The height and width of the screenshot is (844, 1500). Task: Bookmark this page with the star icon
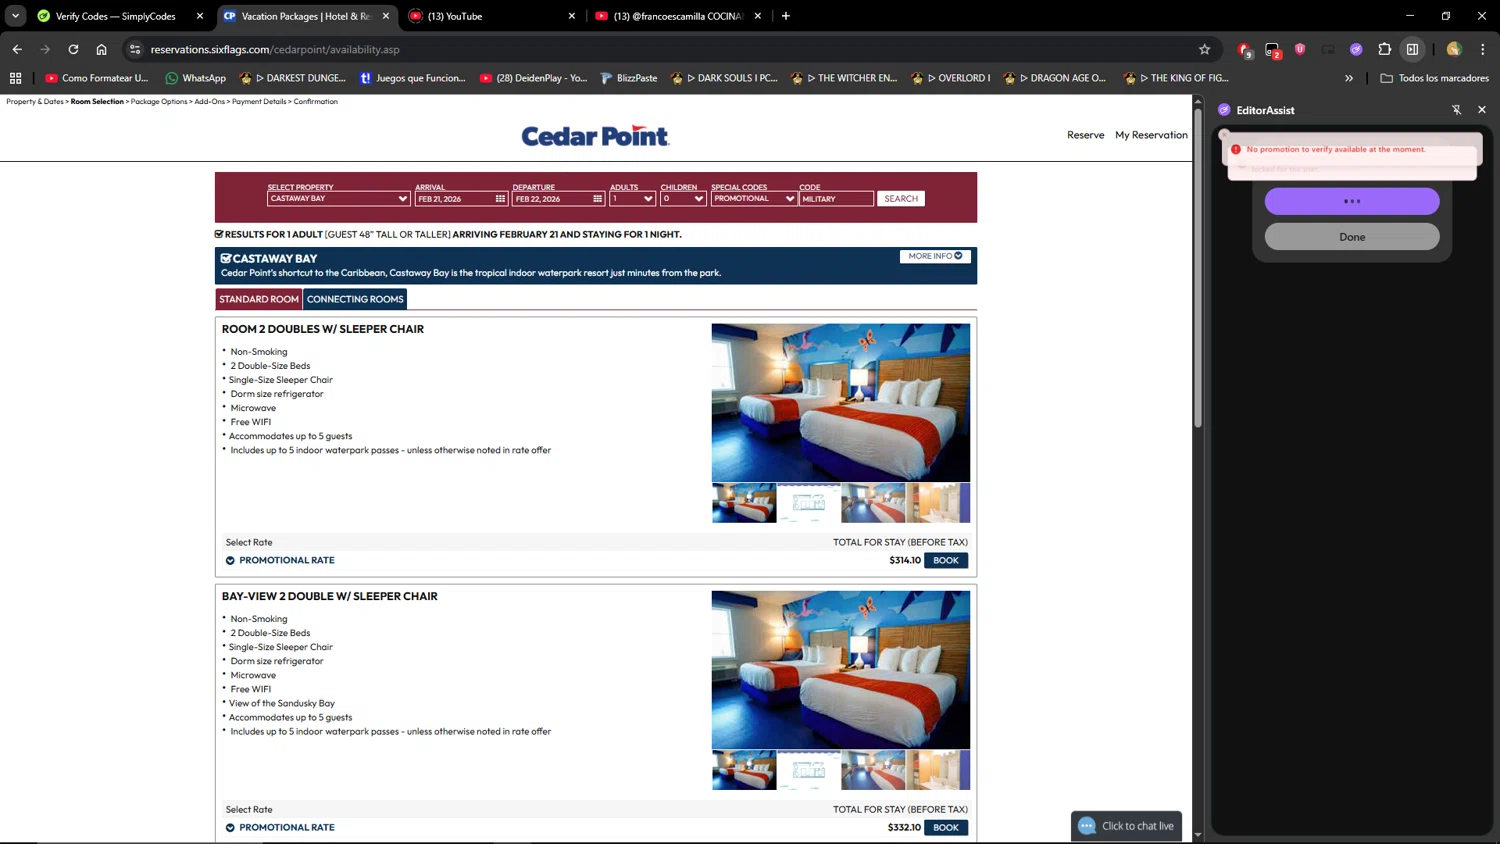pos(1204,49)
